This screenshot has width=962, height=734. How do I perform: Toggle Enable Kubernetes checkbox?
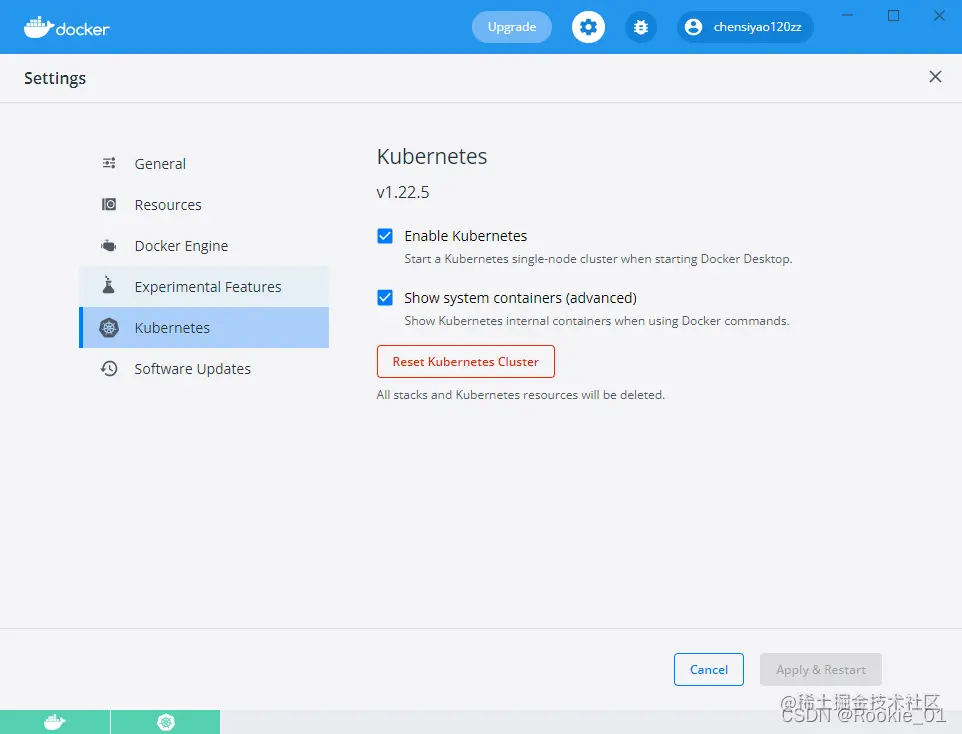pyautogui.click(x=385, y=236)
